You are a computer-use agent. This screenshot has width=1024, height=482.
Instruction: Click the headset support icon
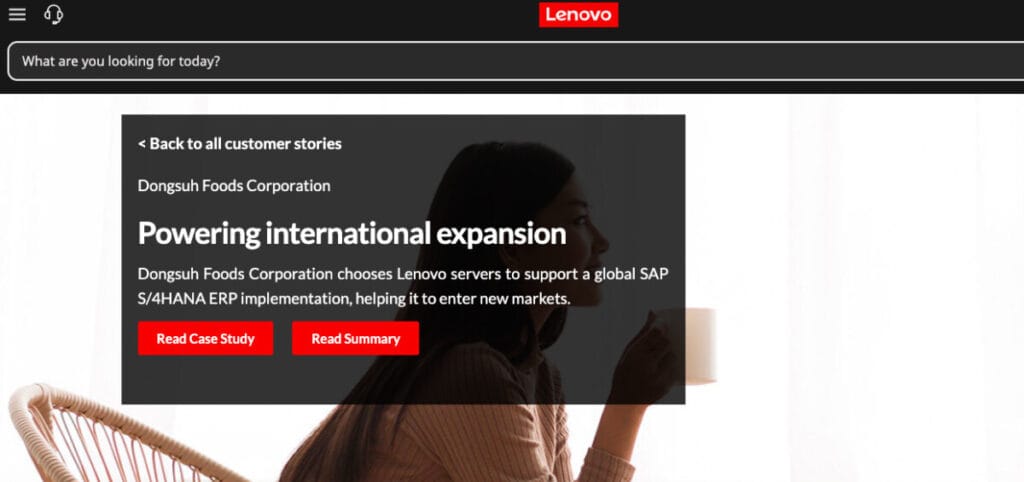click(x=54, y=14)
